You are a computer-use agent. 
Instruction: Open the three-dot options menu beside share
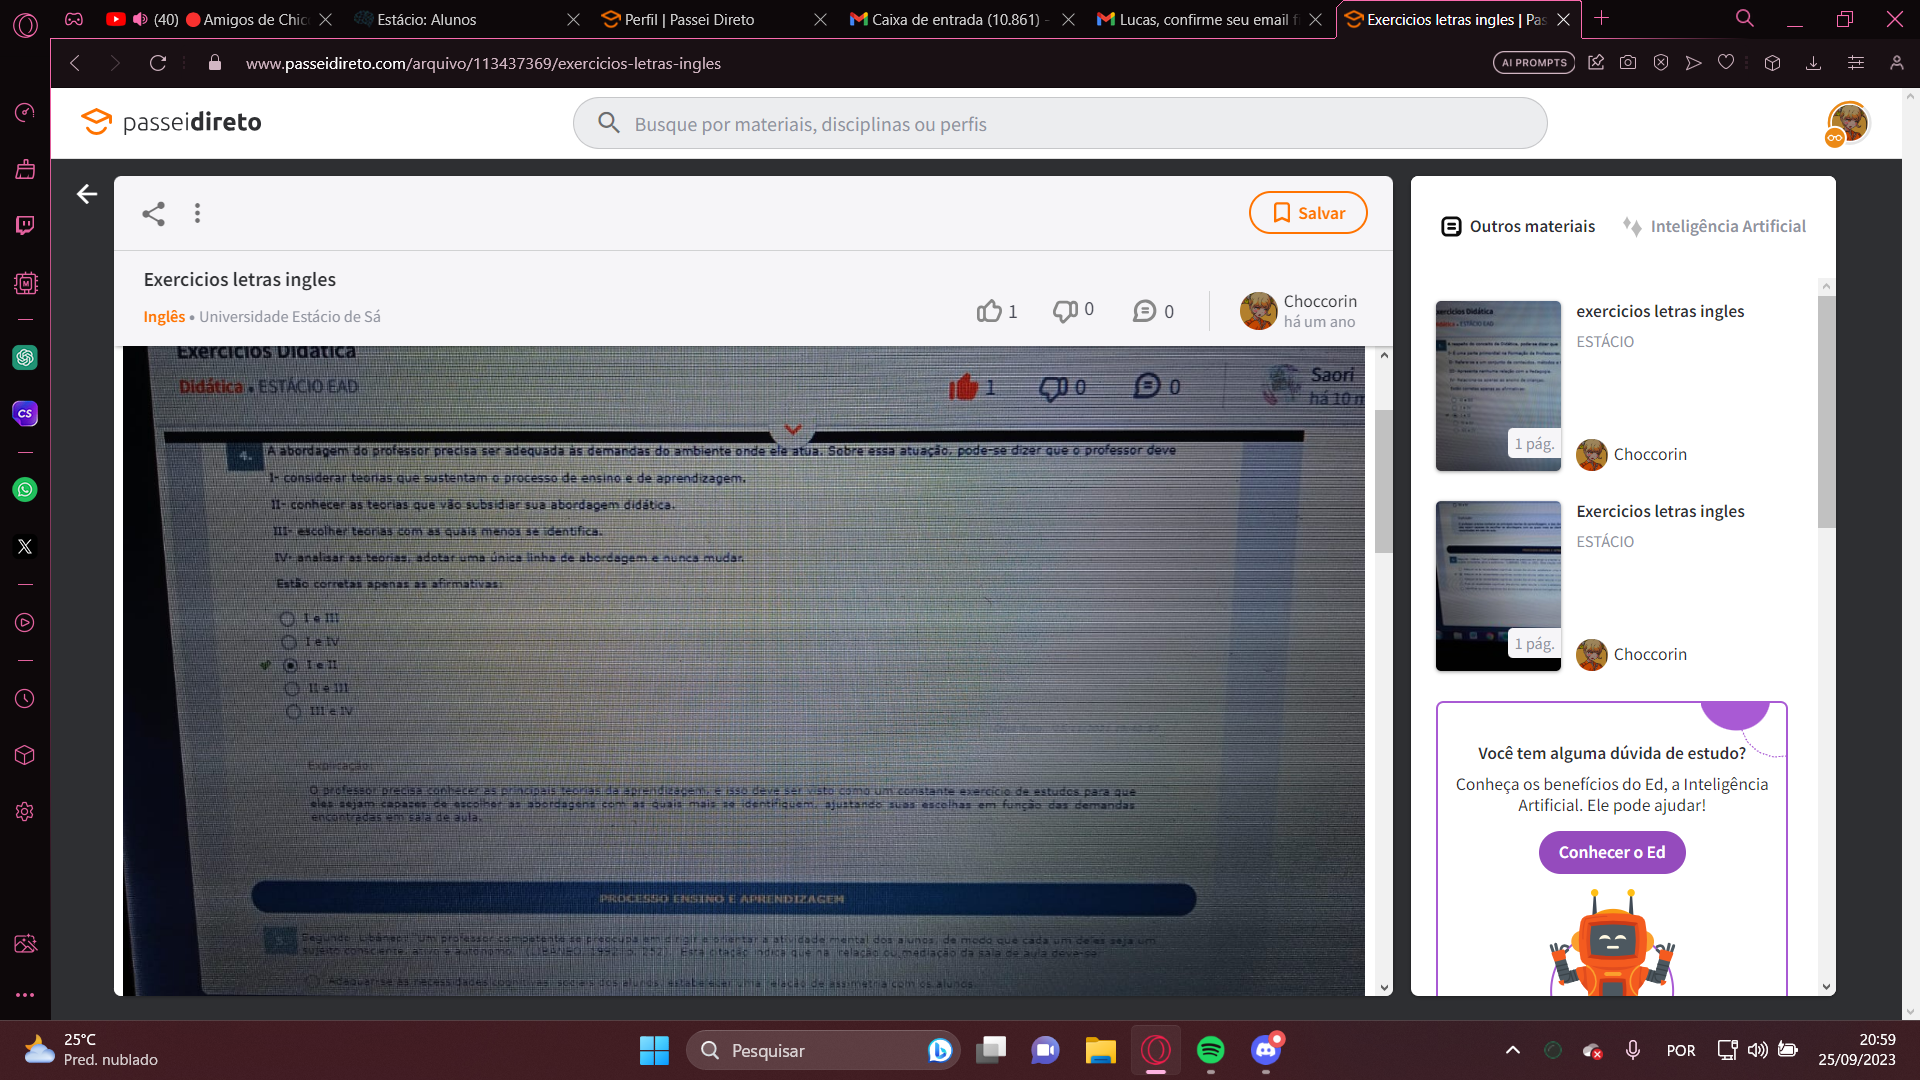tap(197, 213)
